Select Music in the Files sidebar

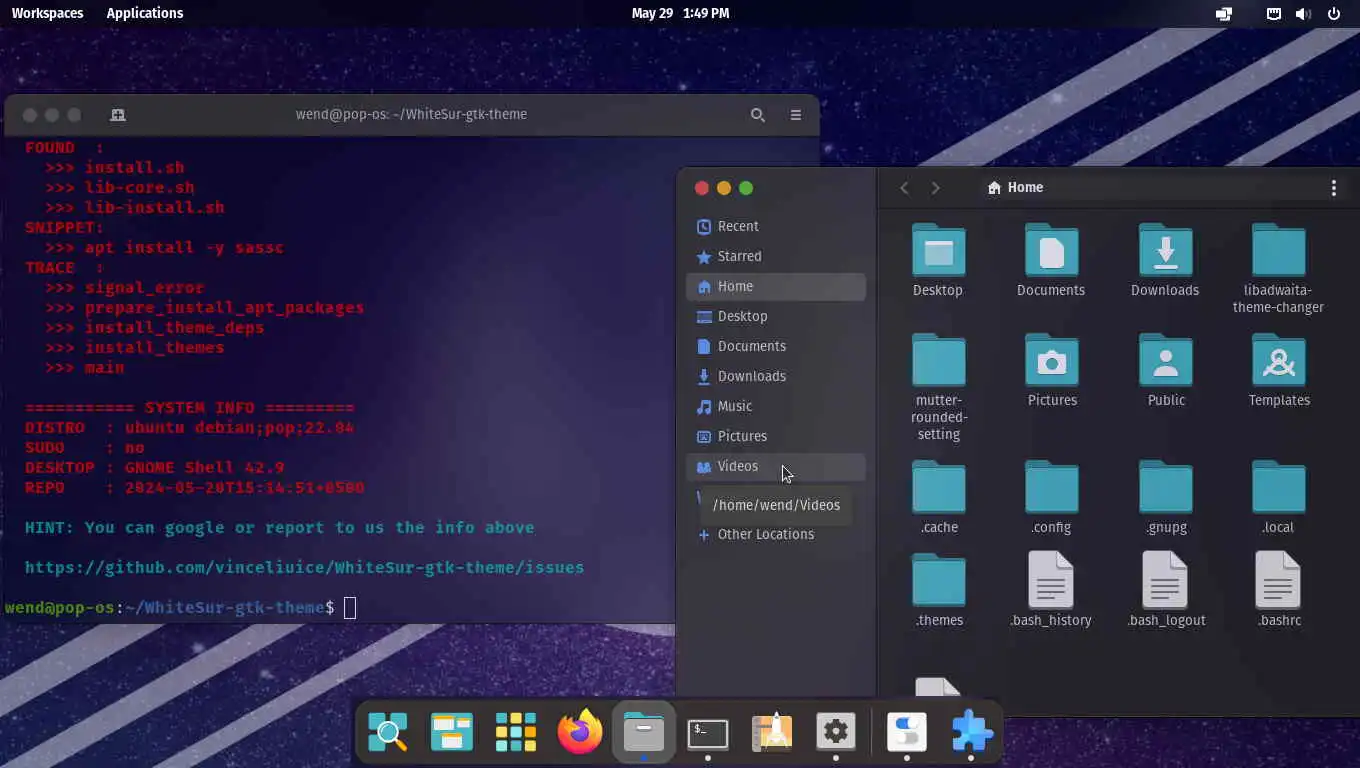click(776, 406)
